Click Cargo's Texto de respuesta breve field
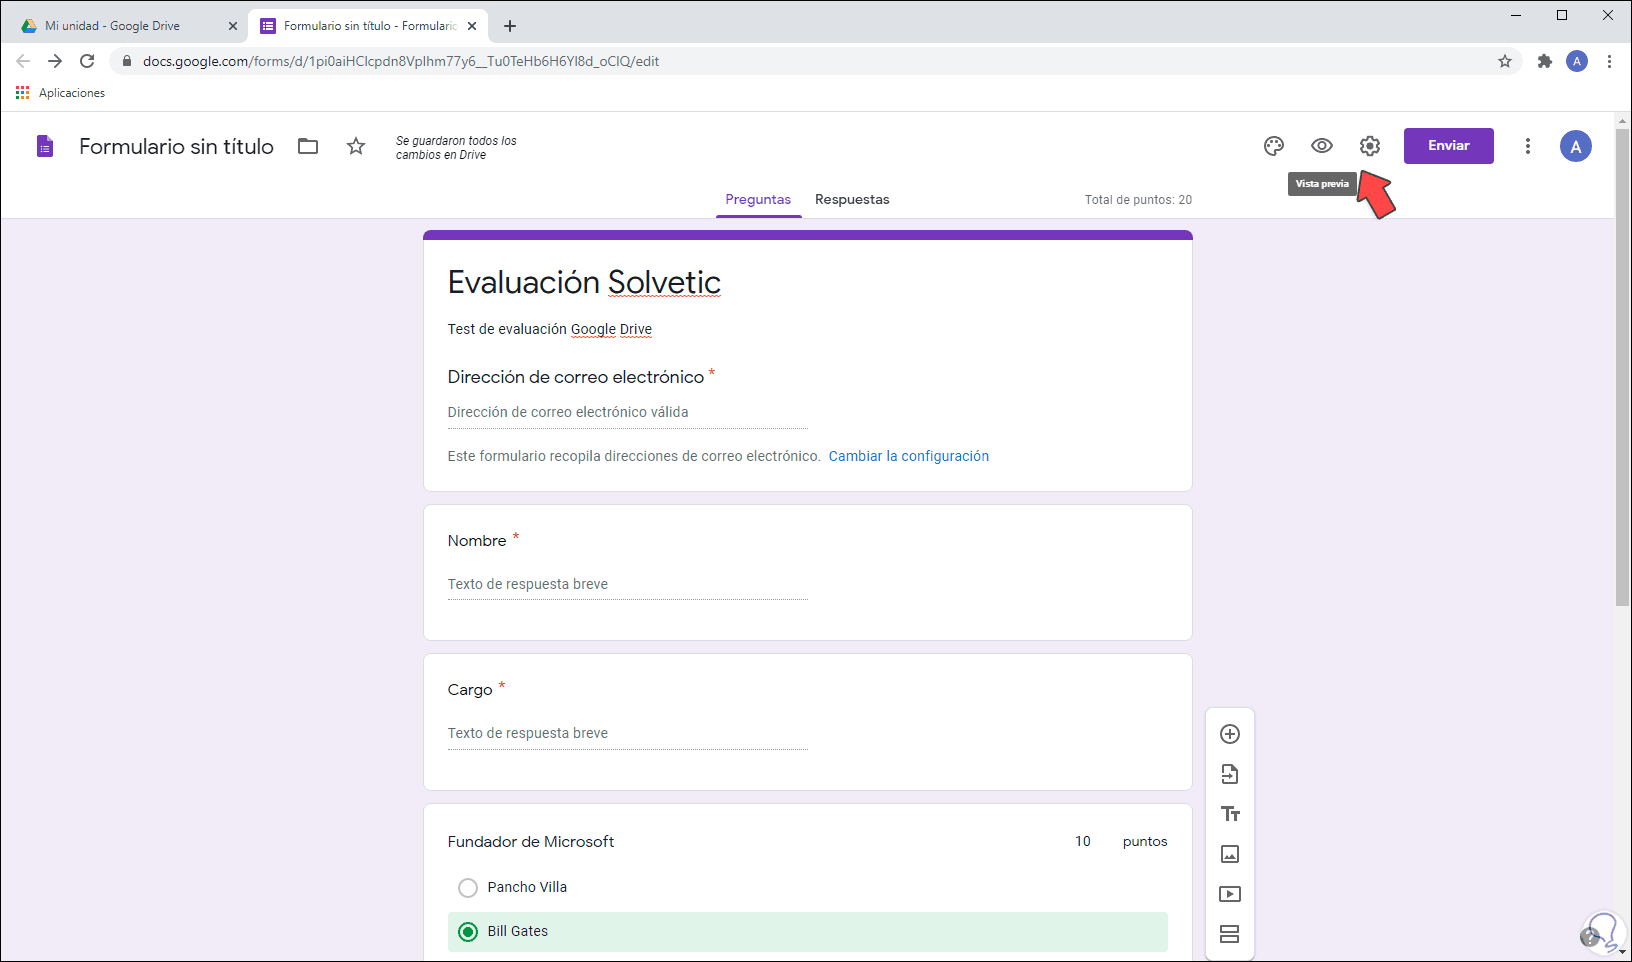 coord(627,733)
